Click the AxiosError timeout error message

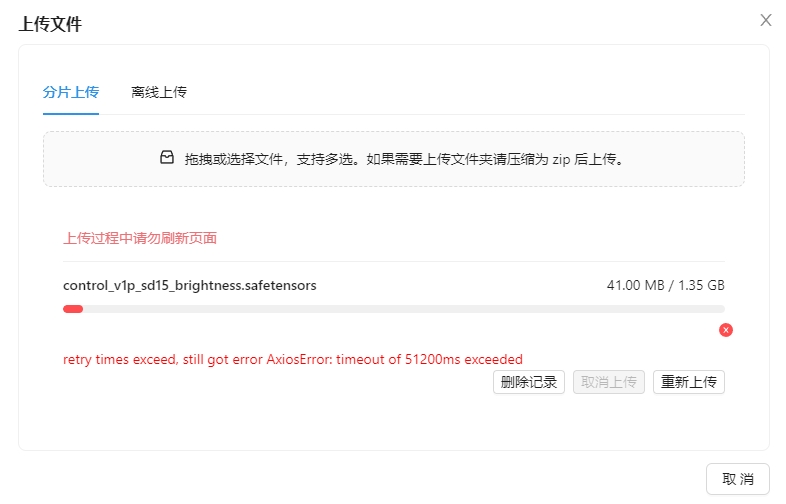[x=293, y=360]
